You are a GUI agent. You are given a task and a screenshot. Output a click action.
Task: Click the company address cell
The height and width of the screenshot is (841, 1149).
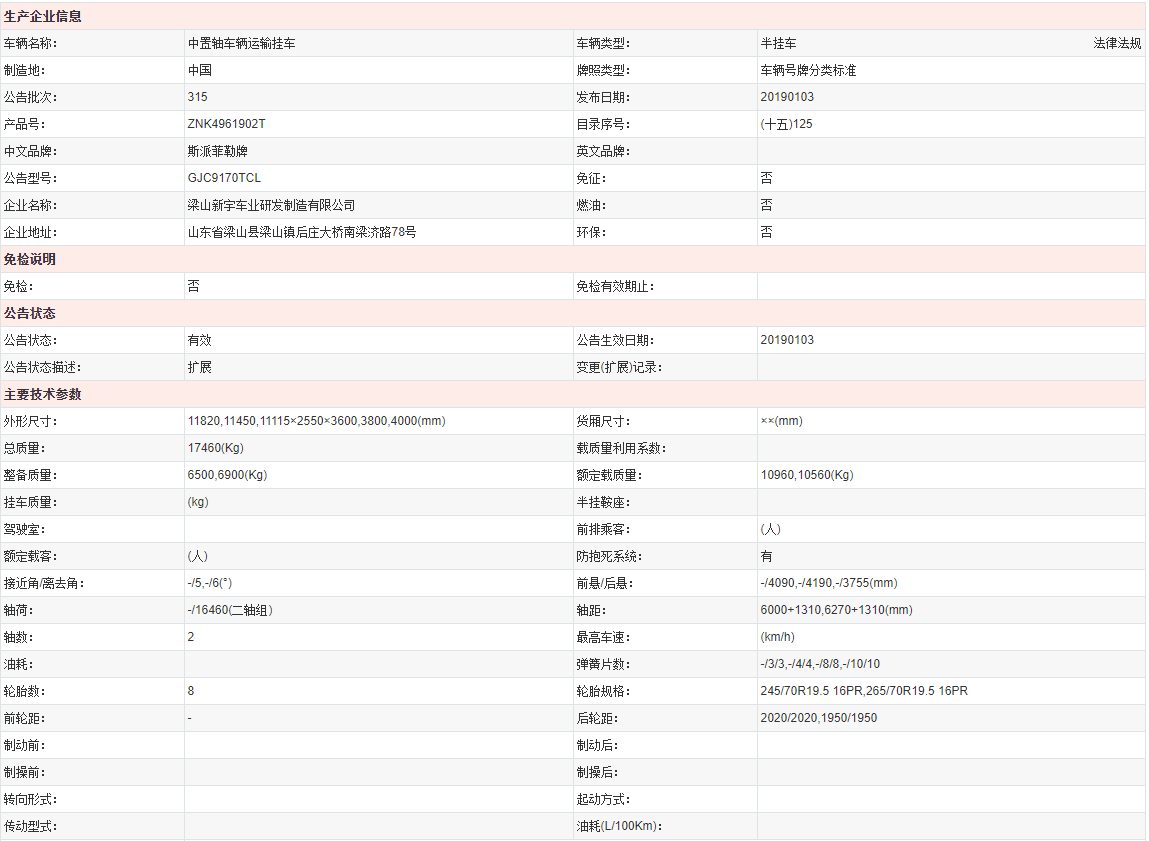[x=301, y=233]
